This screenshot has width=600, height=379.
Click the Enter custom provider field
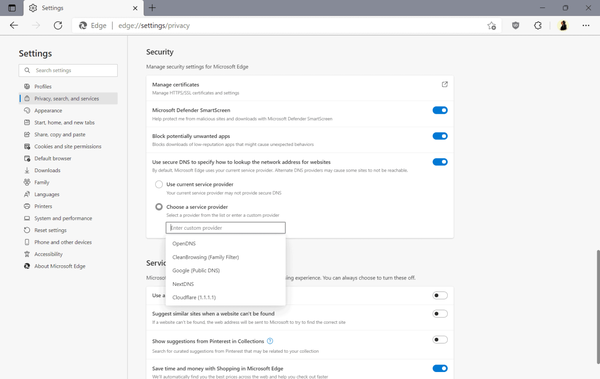(x=225, y=228)
